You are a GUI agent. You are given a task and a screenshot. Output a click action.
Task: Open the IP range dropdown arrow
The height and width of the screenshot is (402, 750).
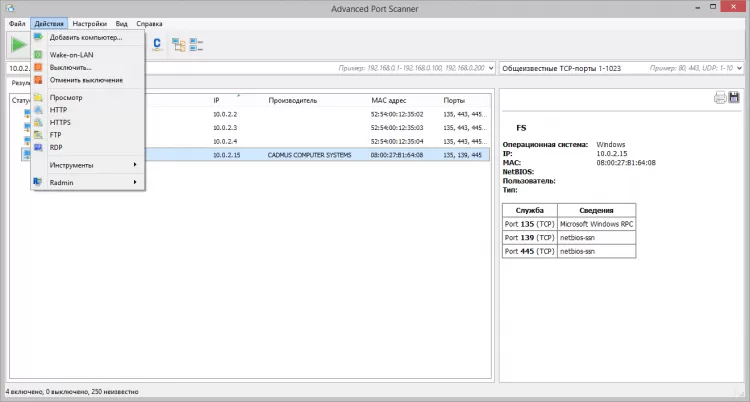pos(490,68)
